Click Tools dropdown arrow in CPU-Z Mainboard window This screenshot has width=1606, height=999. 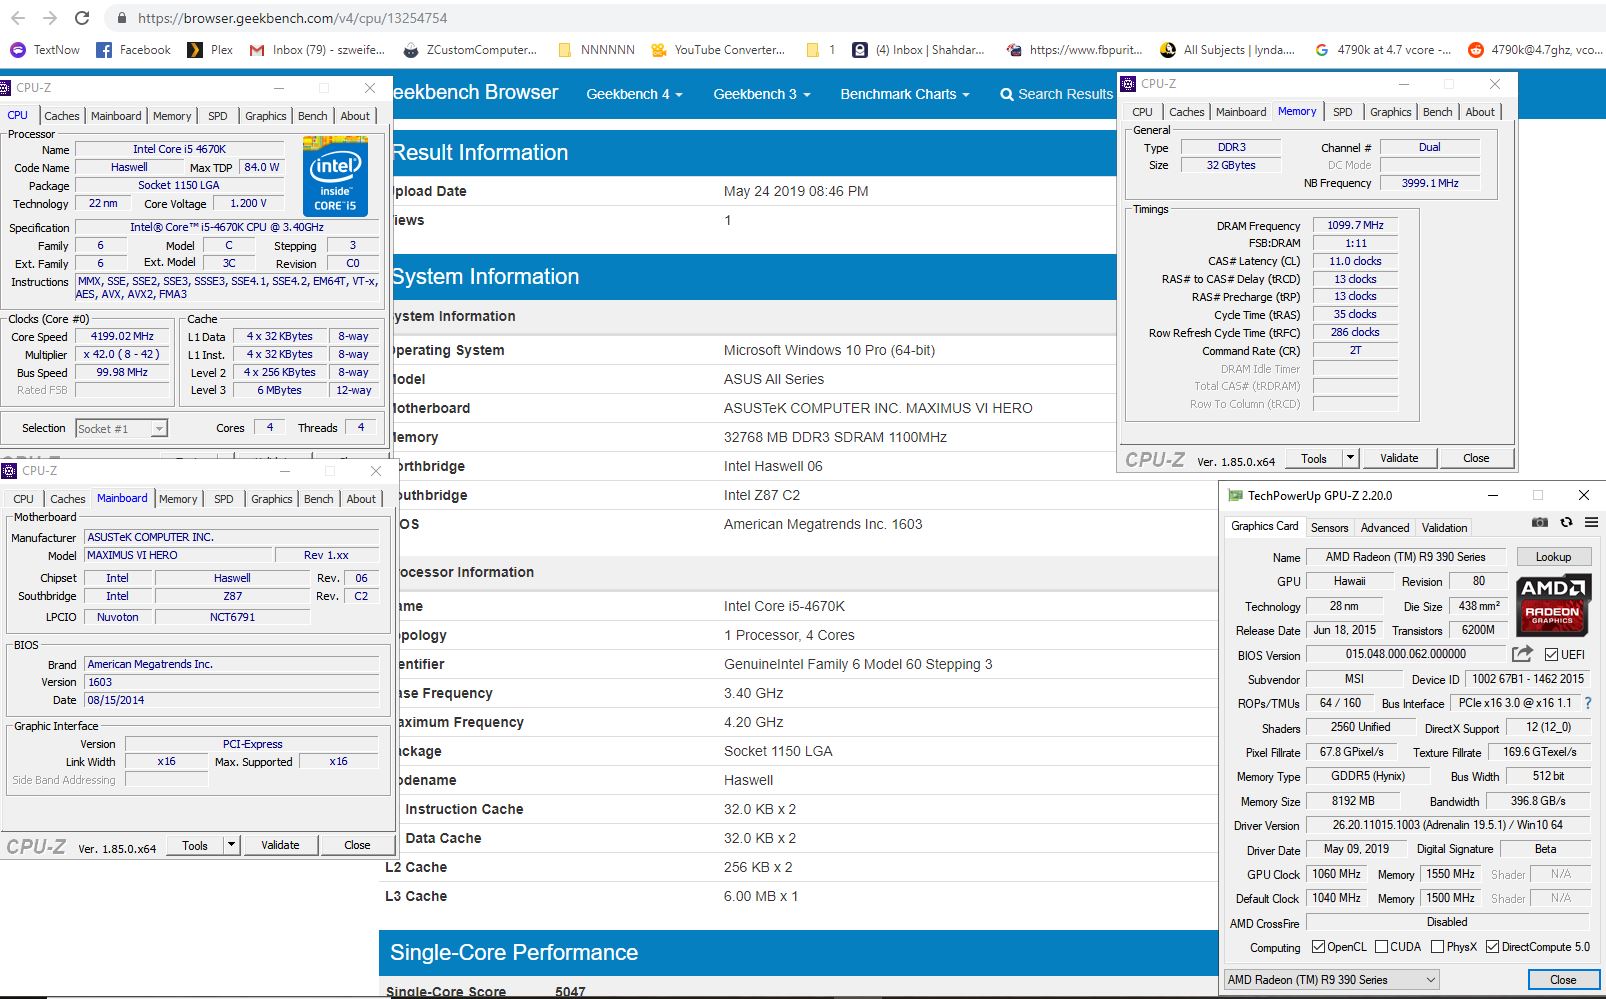click(x=231, y=845)
